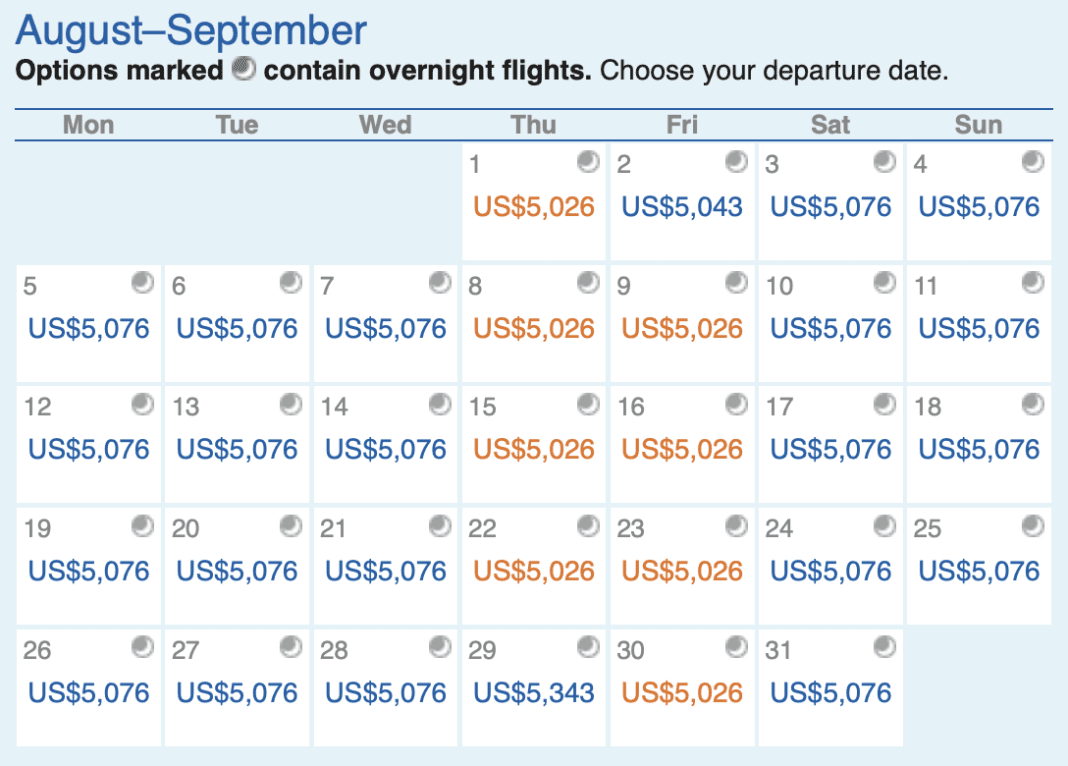Pick the US$5,076 fare on August 17

[x=831, y=449]
